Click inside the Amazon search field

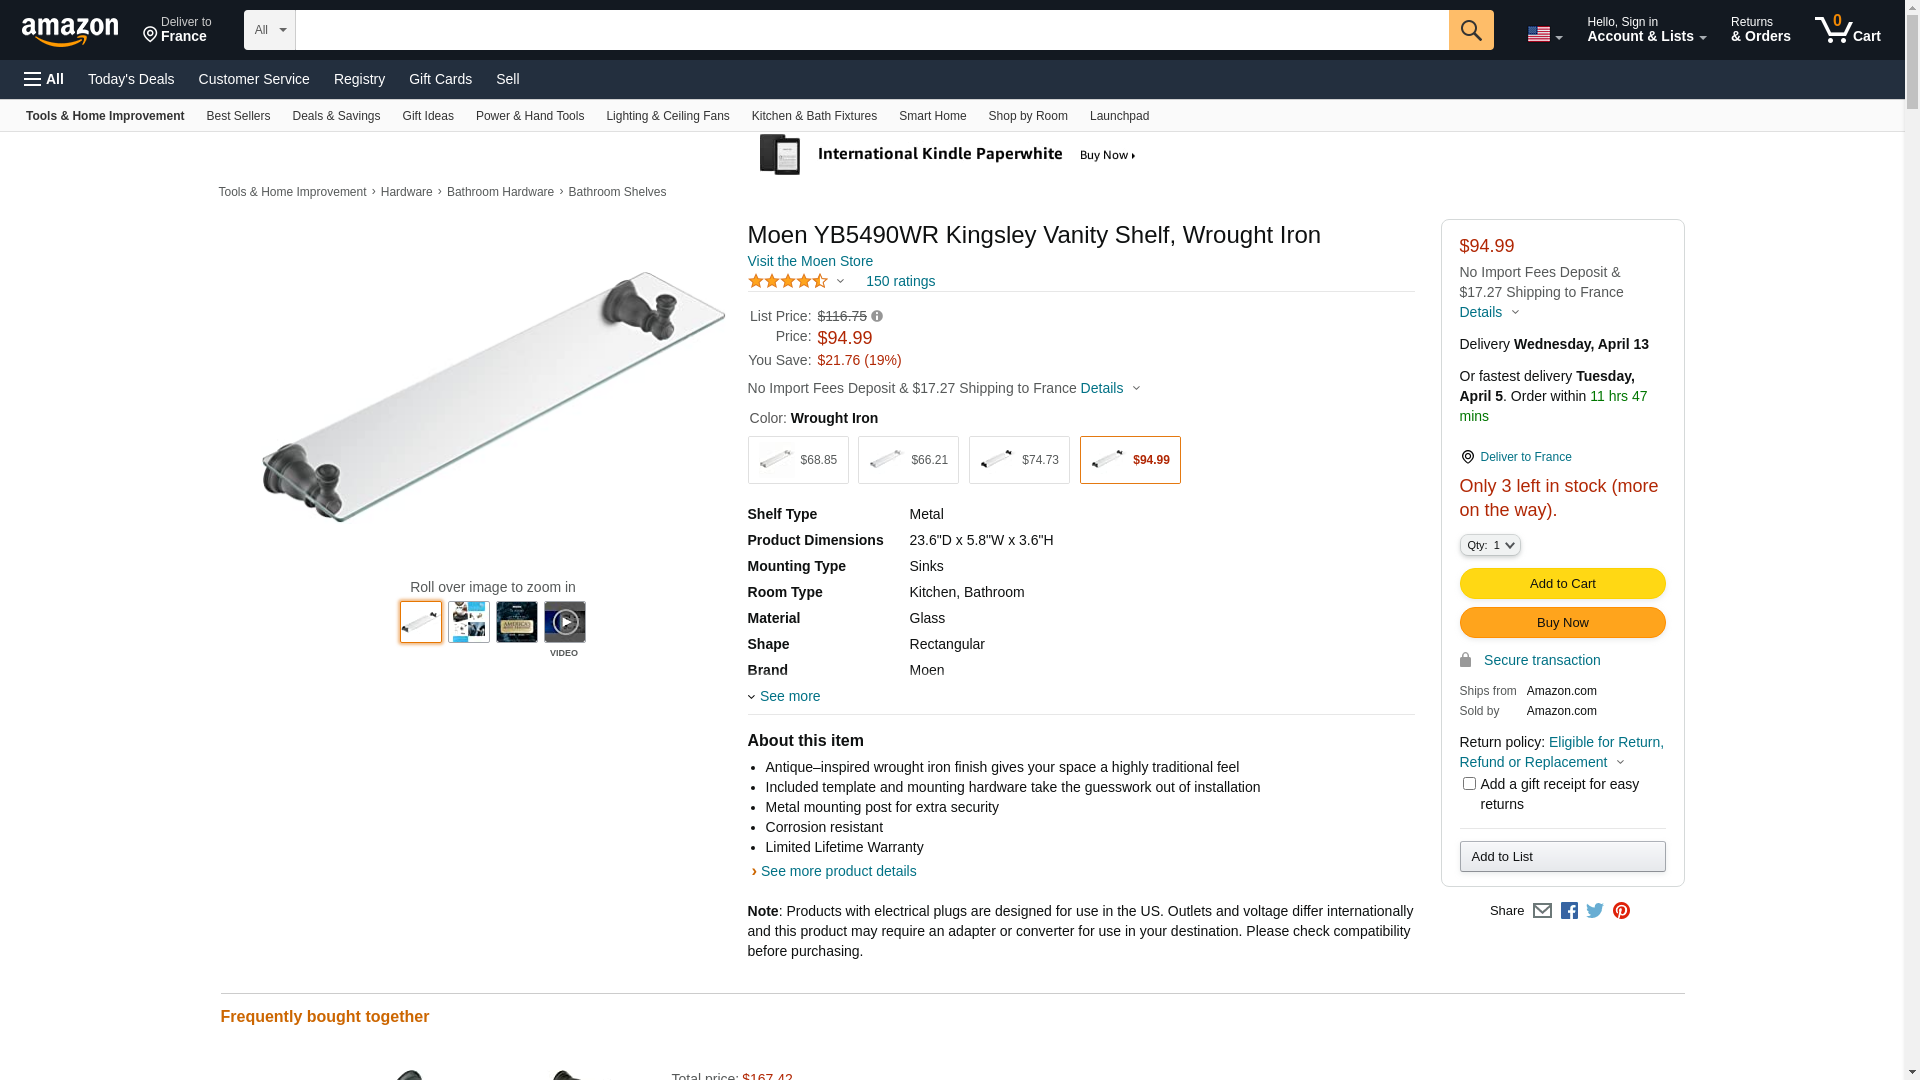[870, 30]
